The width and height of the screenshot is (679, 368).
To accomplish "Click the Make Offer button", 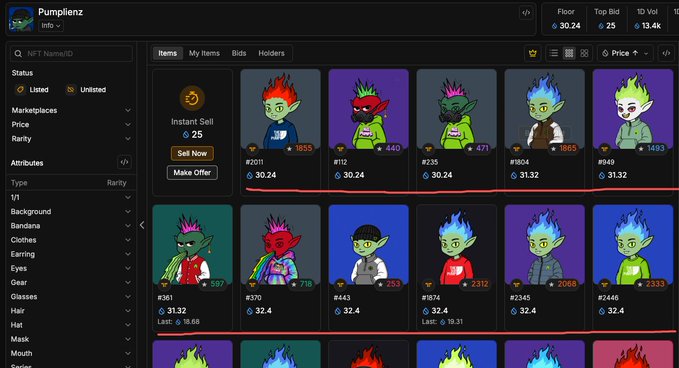I will (x=192, y=172).
